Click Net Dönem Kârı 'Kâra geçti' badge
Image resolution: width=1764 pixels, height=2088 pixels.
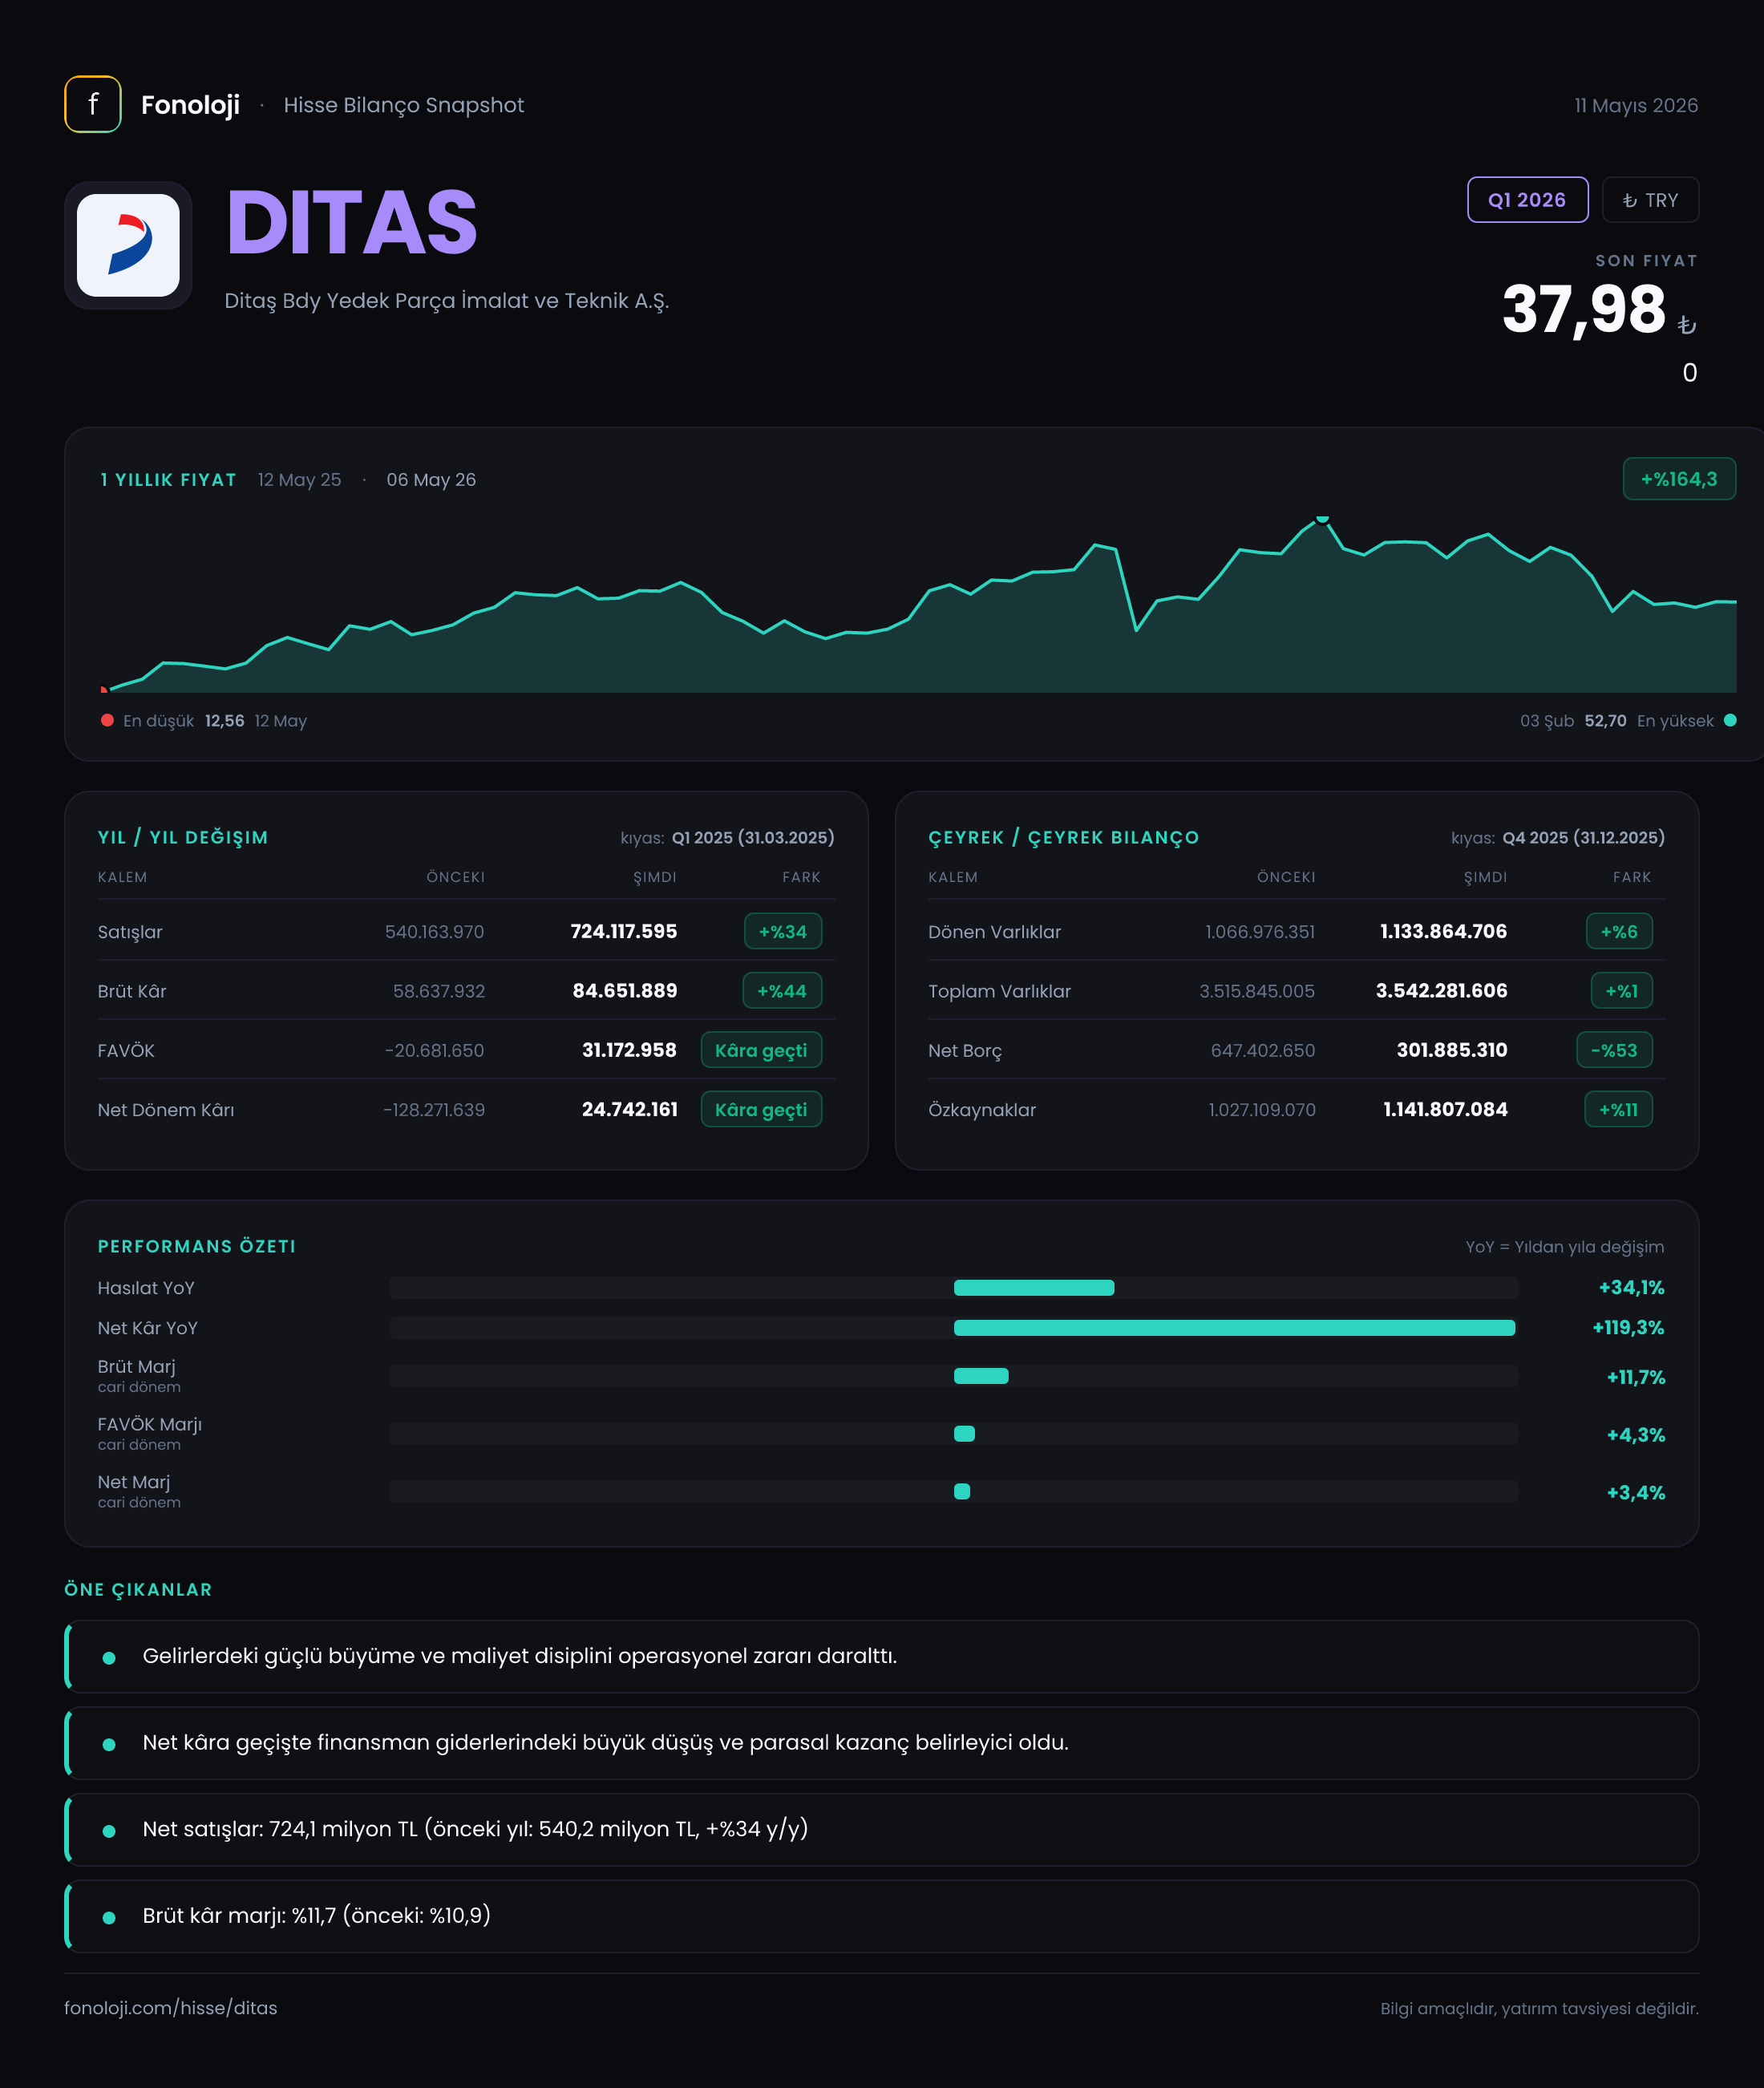(761, 1109)
